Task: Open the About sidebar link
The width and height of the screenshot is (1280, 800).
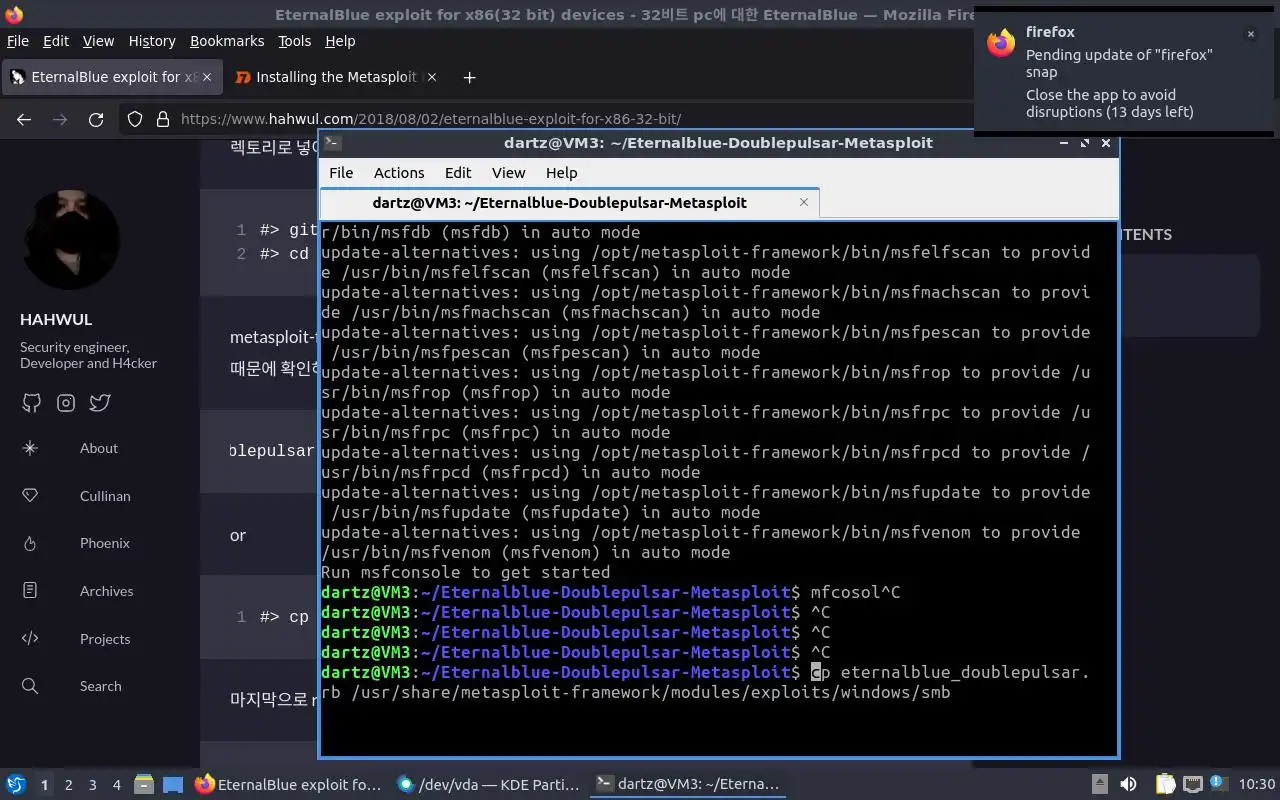Action: pos(99,448)
